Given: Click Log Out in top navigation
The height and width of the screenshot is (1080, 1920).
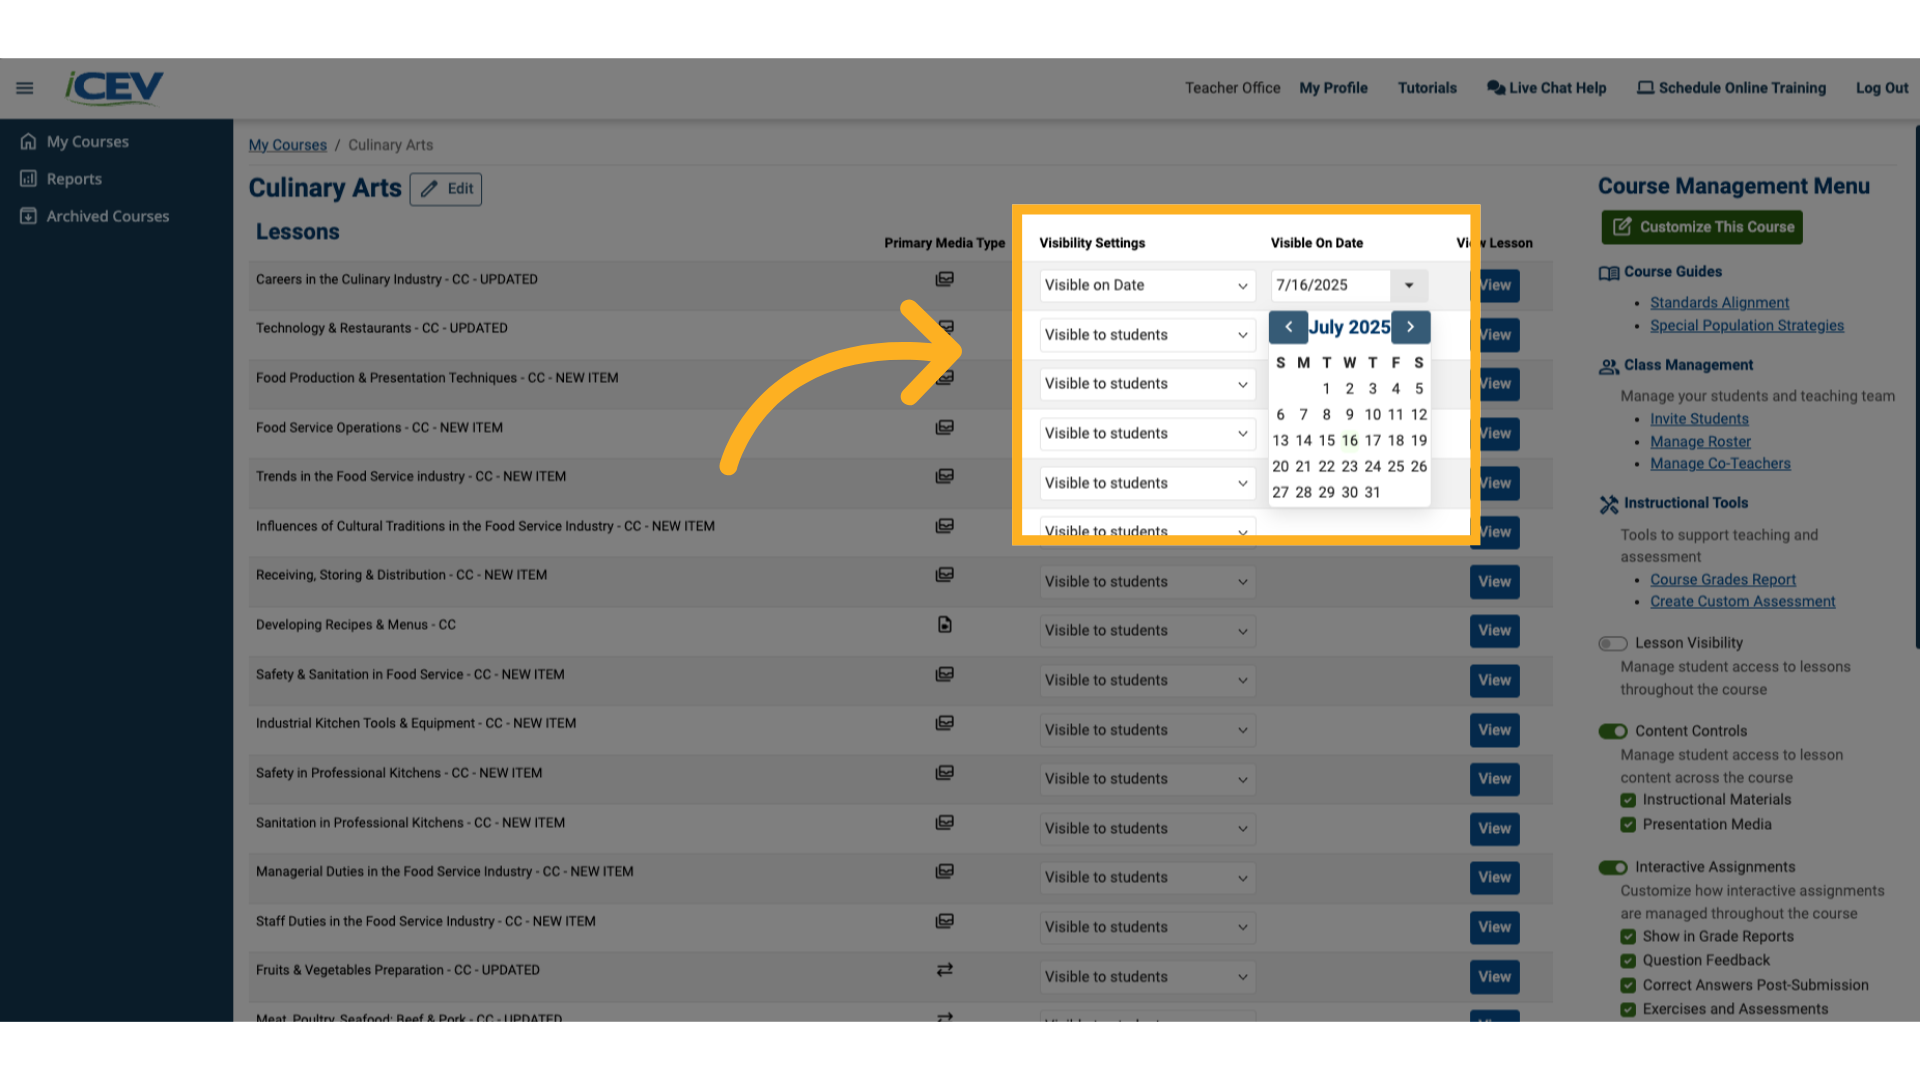Looking at the screenshot, I should tap(1882, 88).
